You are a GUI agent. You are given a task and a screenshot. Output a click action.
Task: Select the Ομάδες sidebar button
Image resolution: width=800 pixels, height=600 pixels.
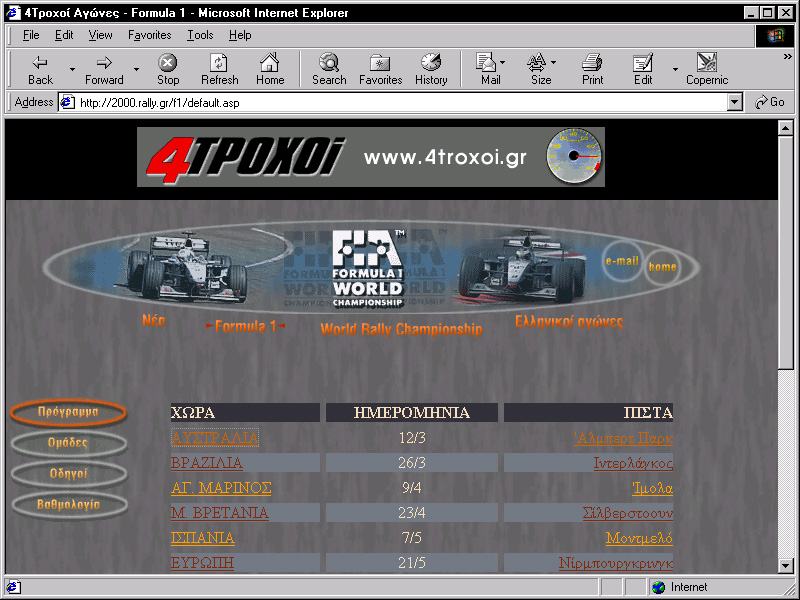[68, 443]
